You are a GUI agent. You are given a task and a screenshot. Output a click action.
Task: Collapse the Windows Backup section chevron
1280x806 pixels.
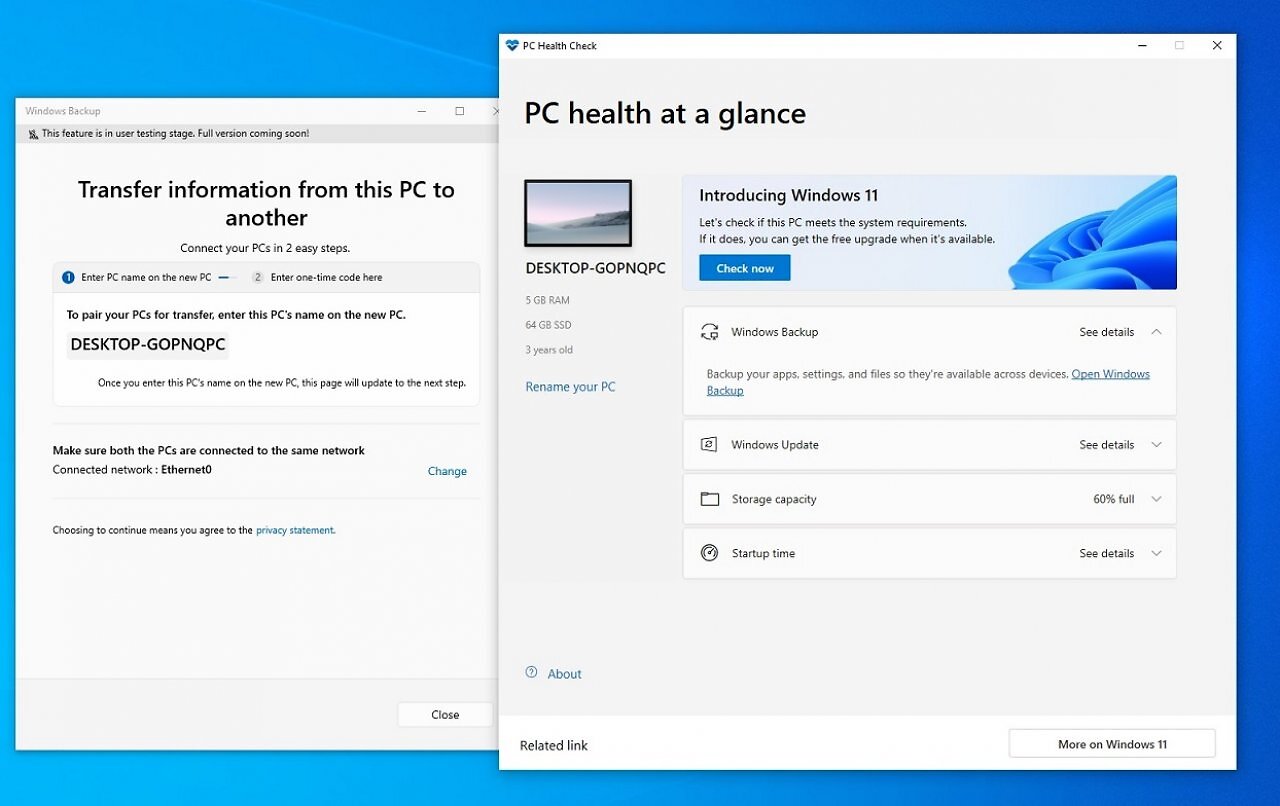1157,332
